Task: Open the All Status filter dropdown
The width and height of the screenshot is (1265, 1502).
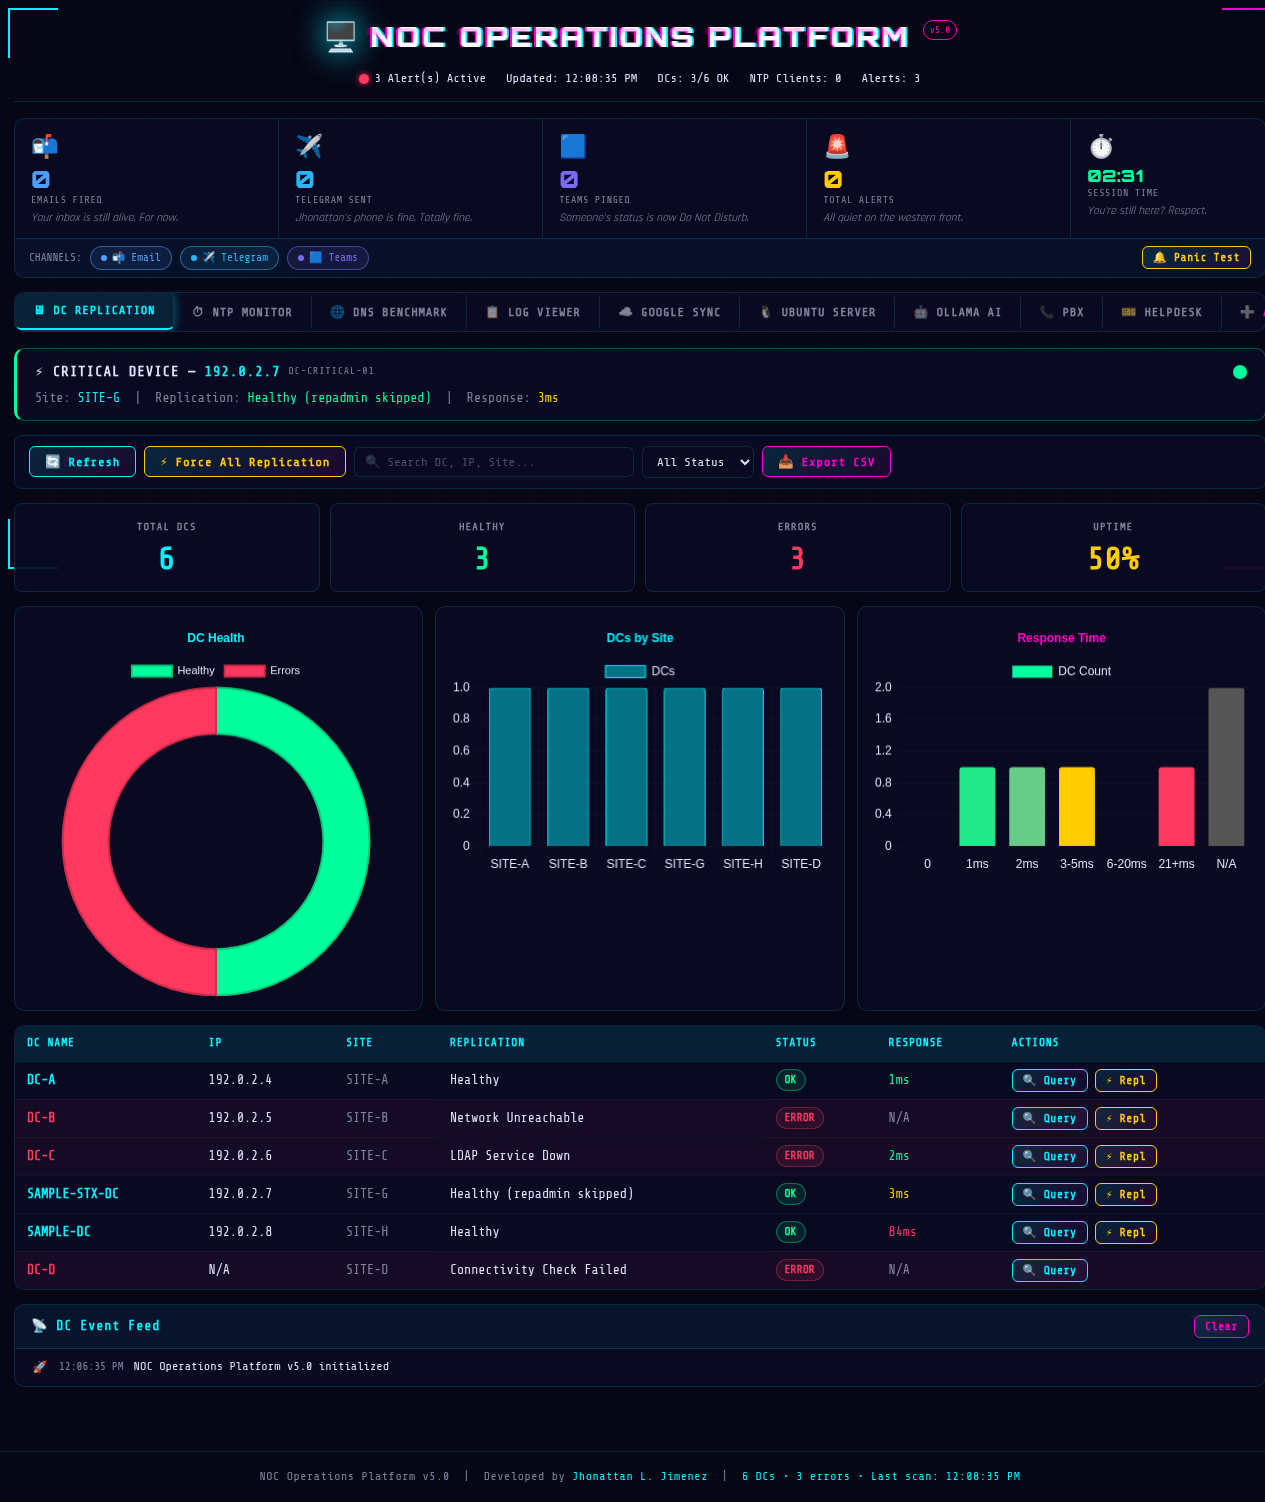Action: pyautogui.click(x=698, y=462)
